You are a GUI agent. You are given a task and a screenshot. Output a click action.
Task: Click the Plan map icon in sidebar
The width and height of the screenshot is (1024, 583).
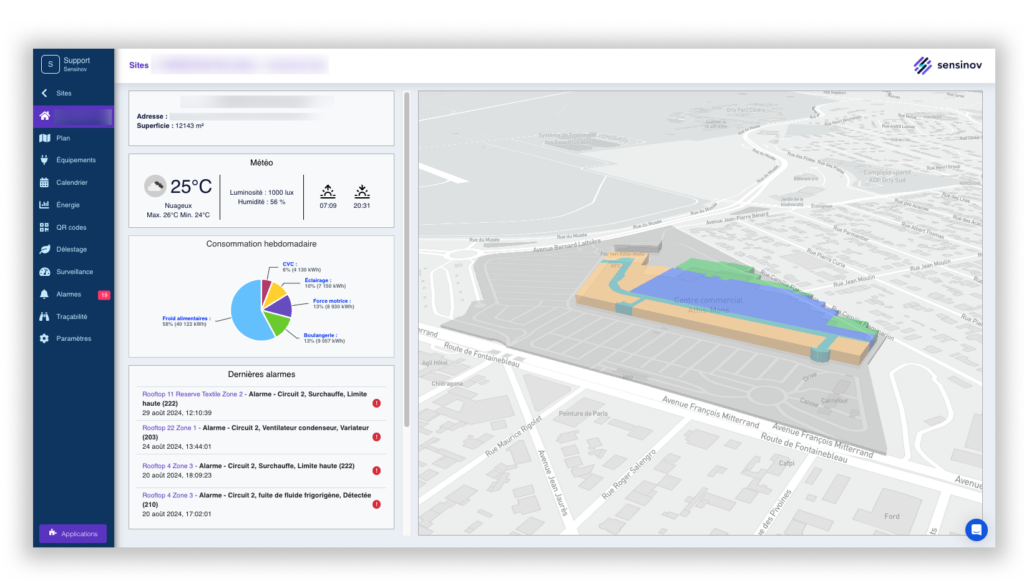[x=44, y=138]
